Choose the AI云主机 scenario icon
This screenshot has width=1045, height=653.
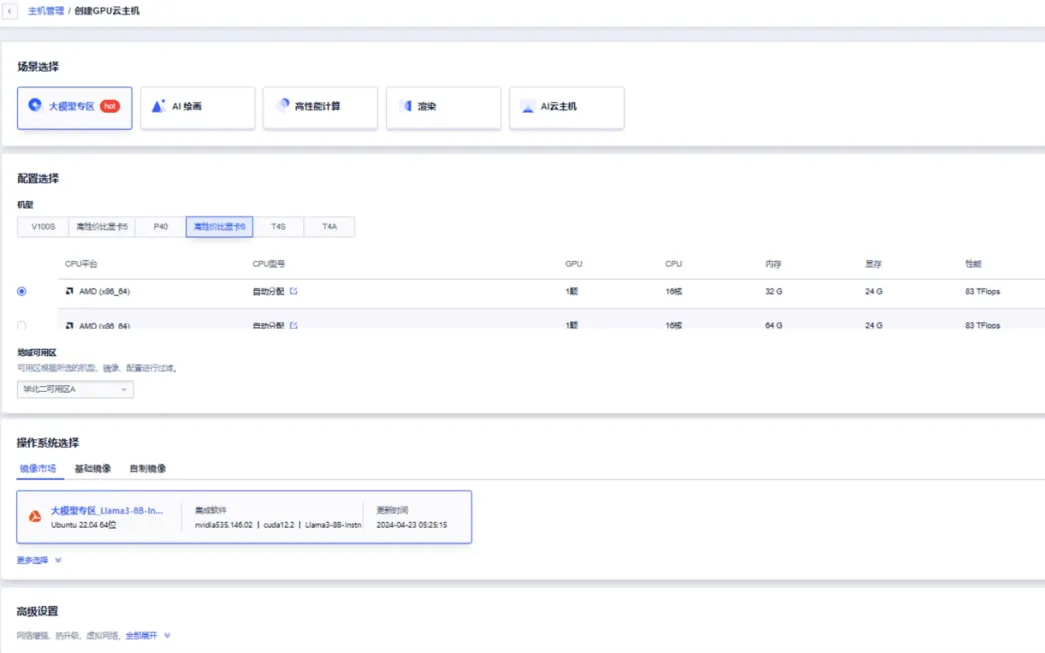coord(528,106)
